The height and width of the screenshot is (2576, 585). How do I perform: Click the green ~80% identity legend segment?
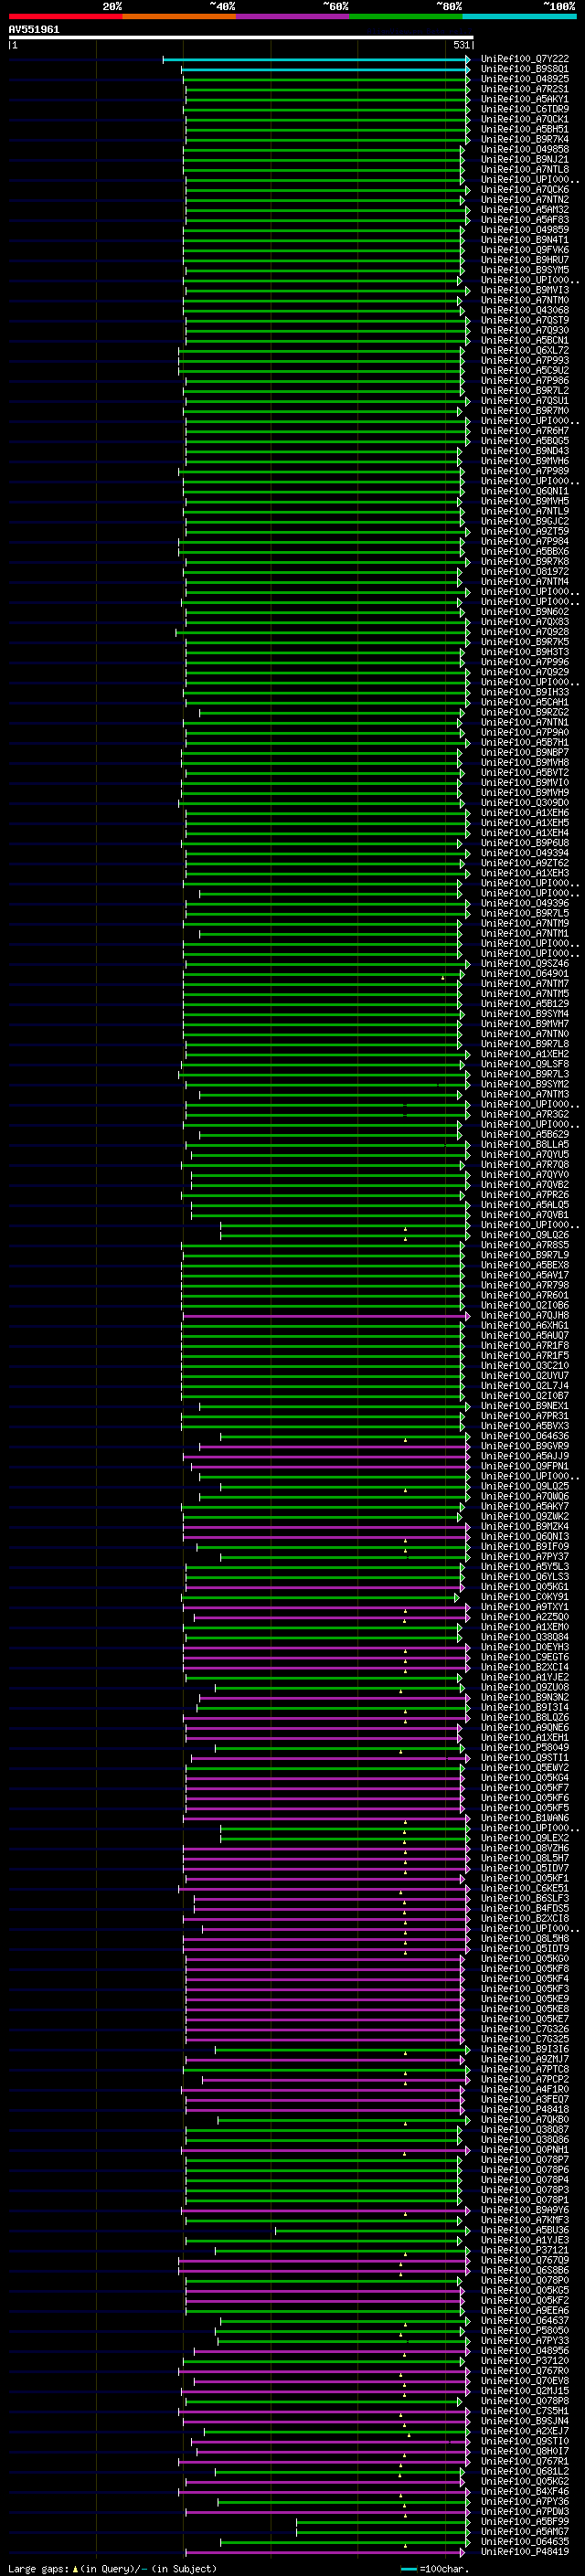tap(406, 16)
